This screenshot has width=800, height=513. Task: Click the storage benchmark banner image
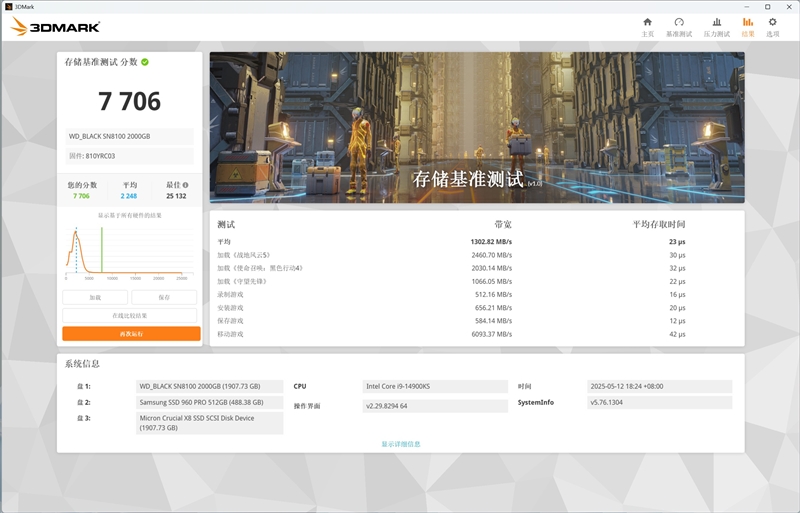point(477,127)
